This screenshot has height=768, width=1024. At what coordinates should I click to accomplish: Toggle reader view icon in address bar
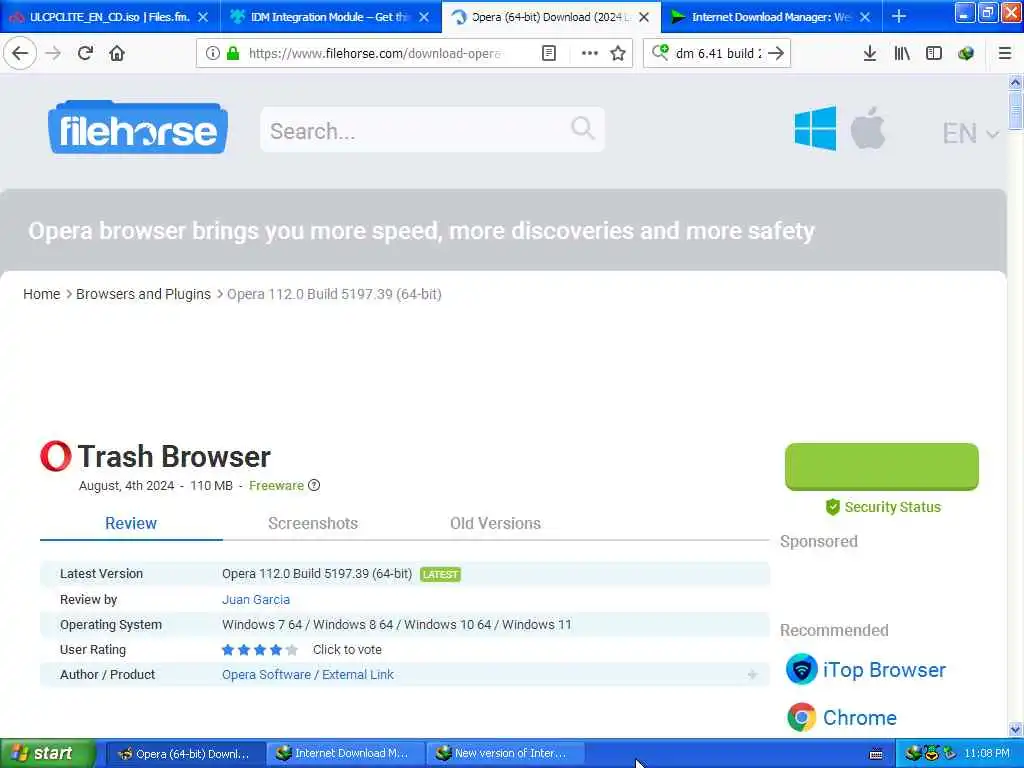tap(549, 53)
